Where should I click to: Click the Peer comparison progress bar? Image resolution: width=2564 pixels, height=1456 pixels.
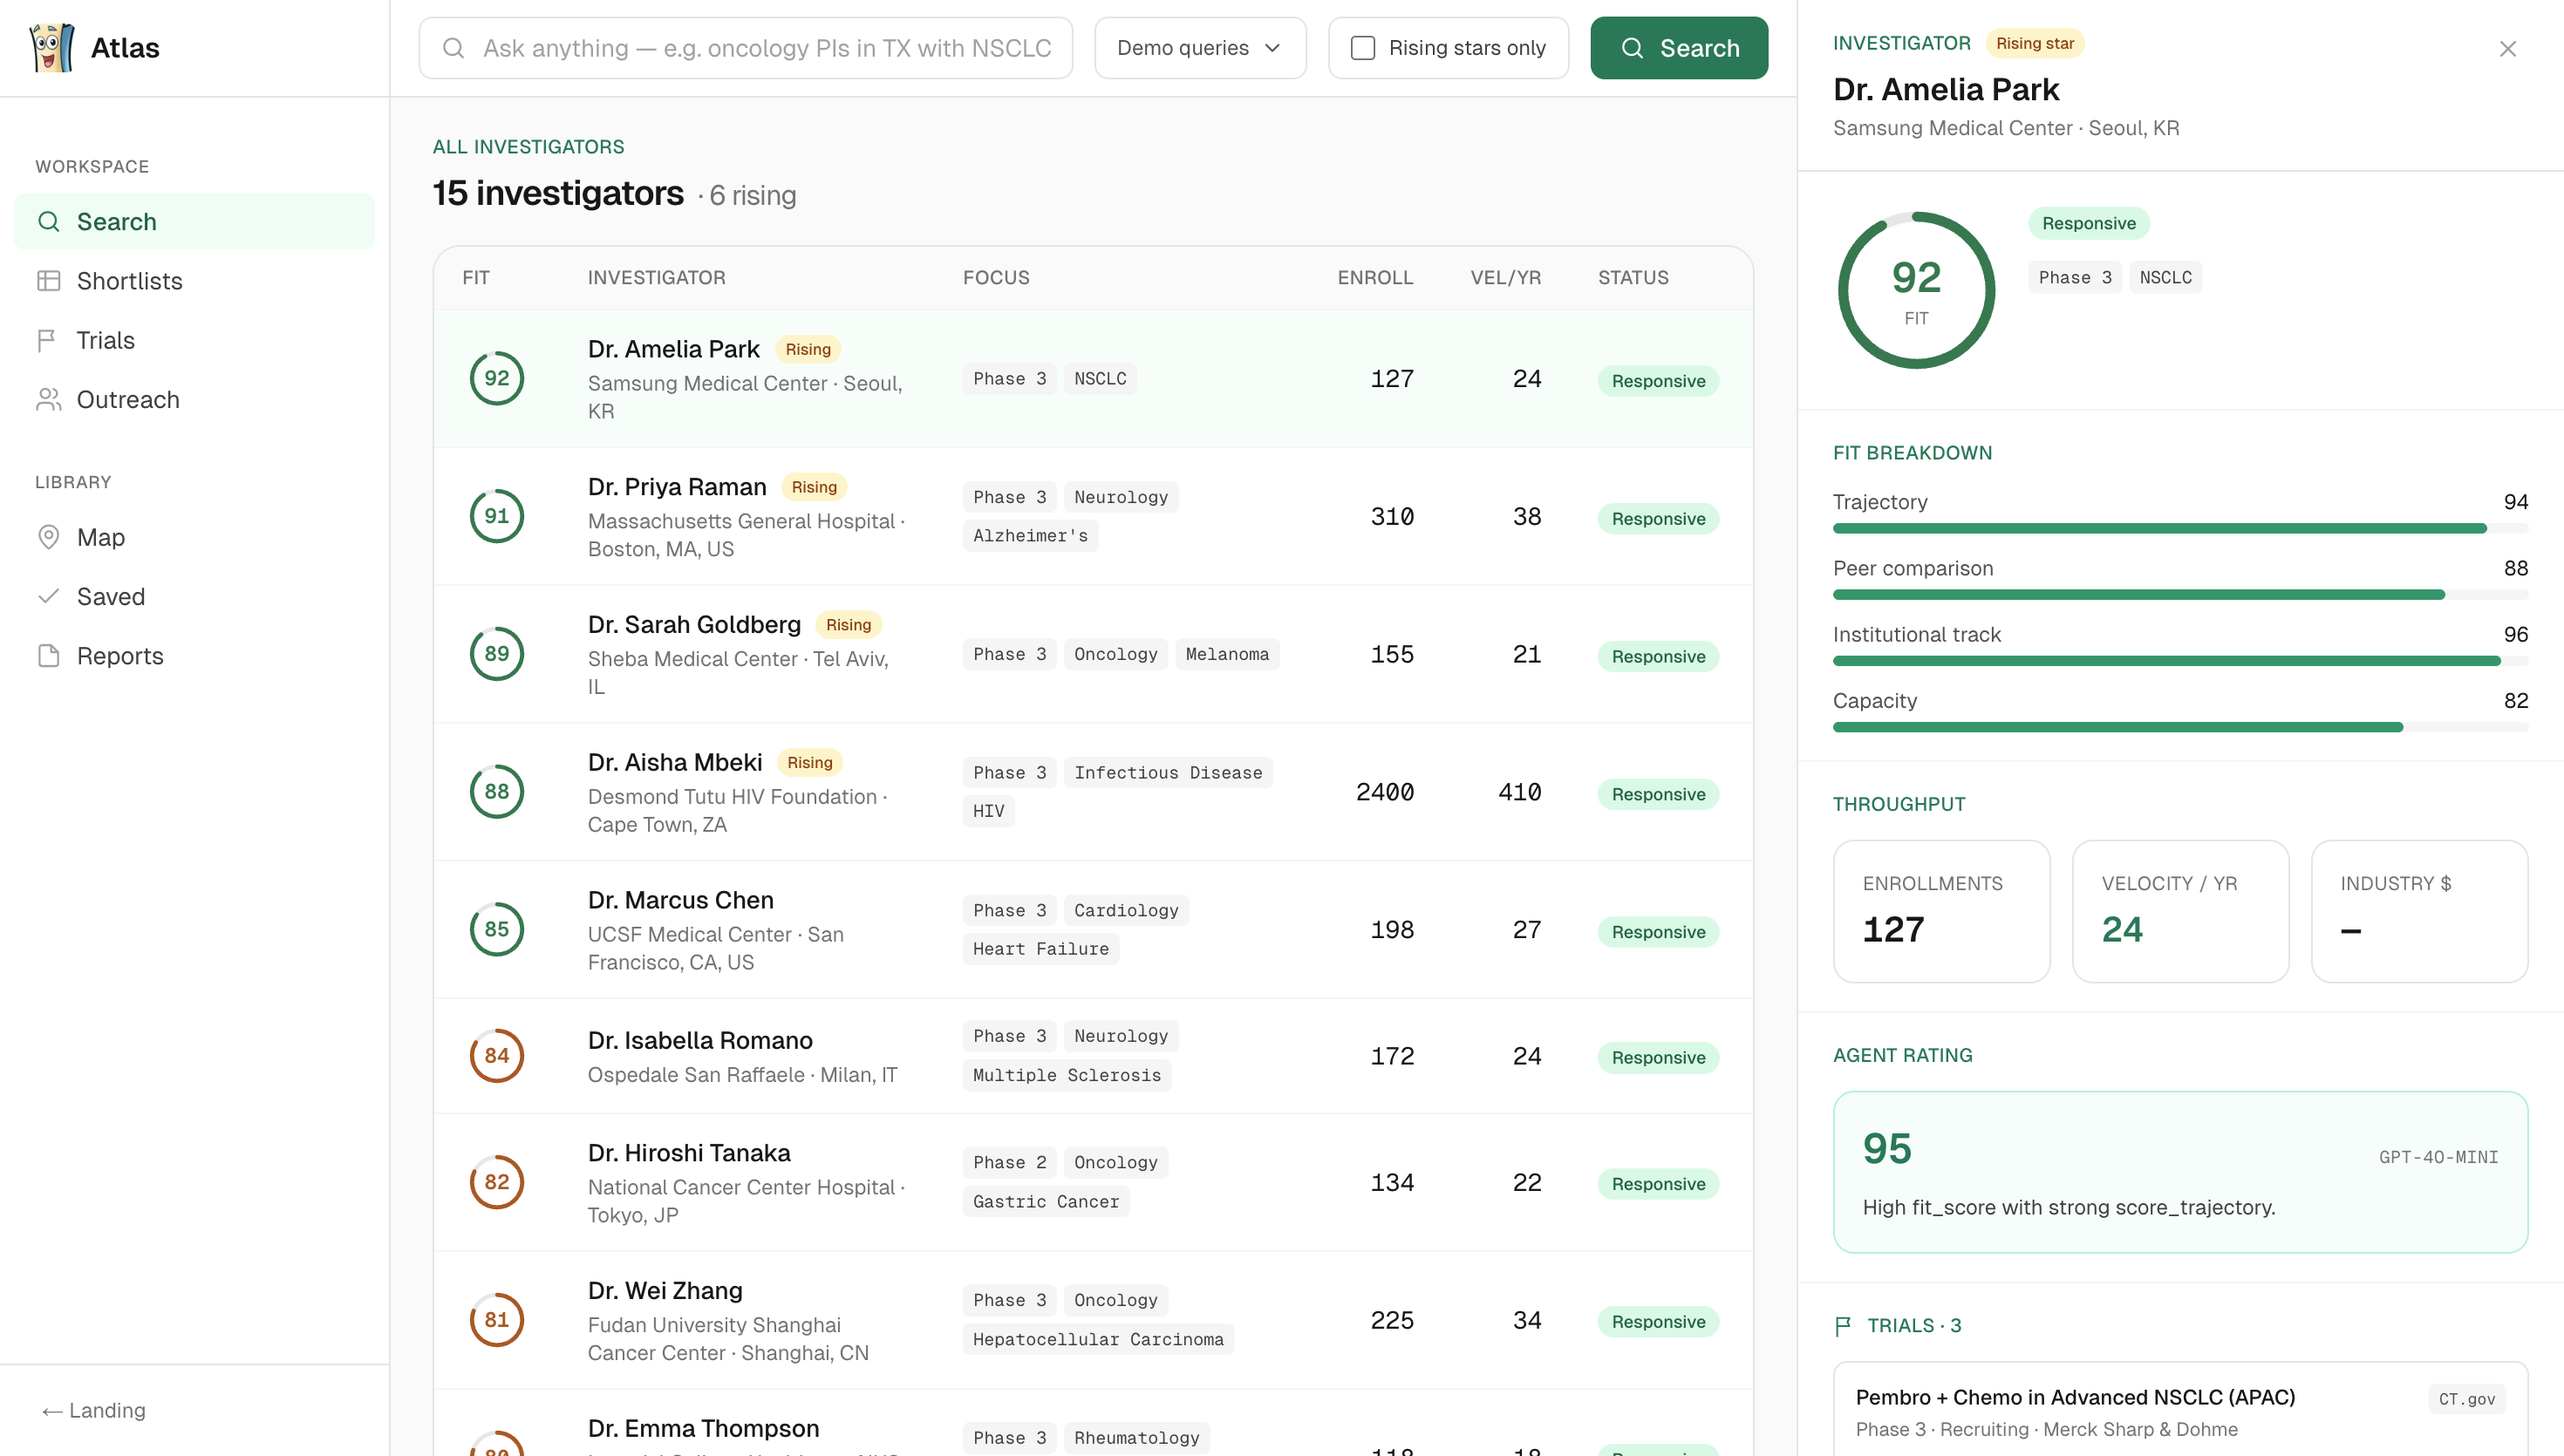click(x=2180, y=595)
